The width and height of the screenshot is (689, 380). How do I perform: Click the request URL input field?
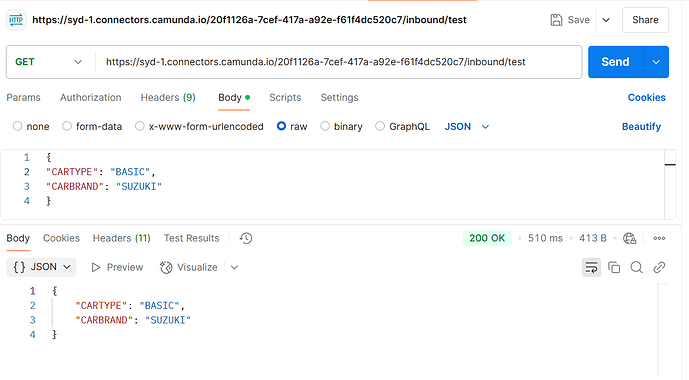click(x=338, y=62)
